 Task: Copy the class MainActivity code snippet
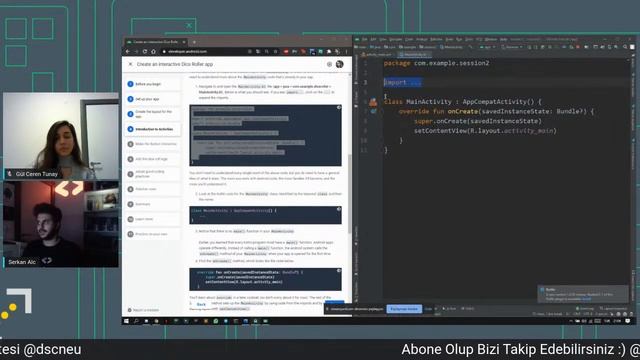pyautogui.click(x=339, y=209)
